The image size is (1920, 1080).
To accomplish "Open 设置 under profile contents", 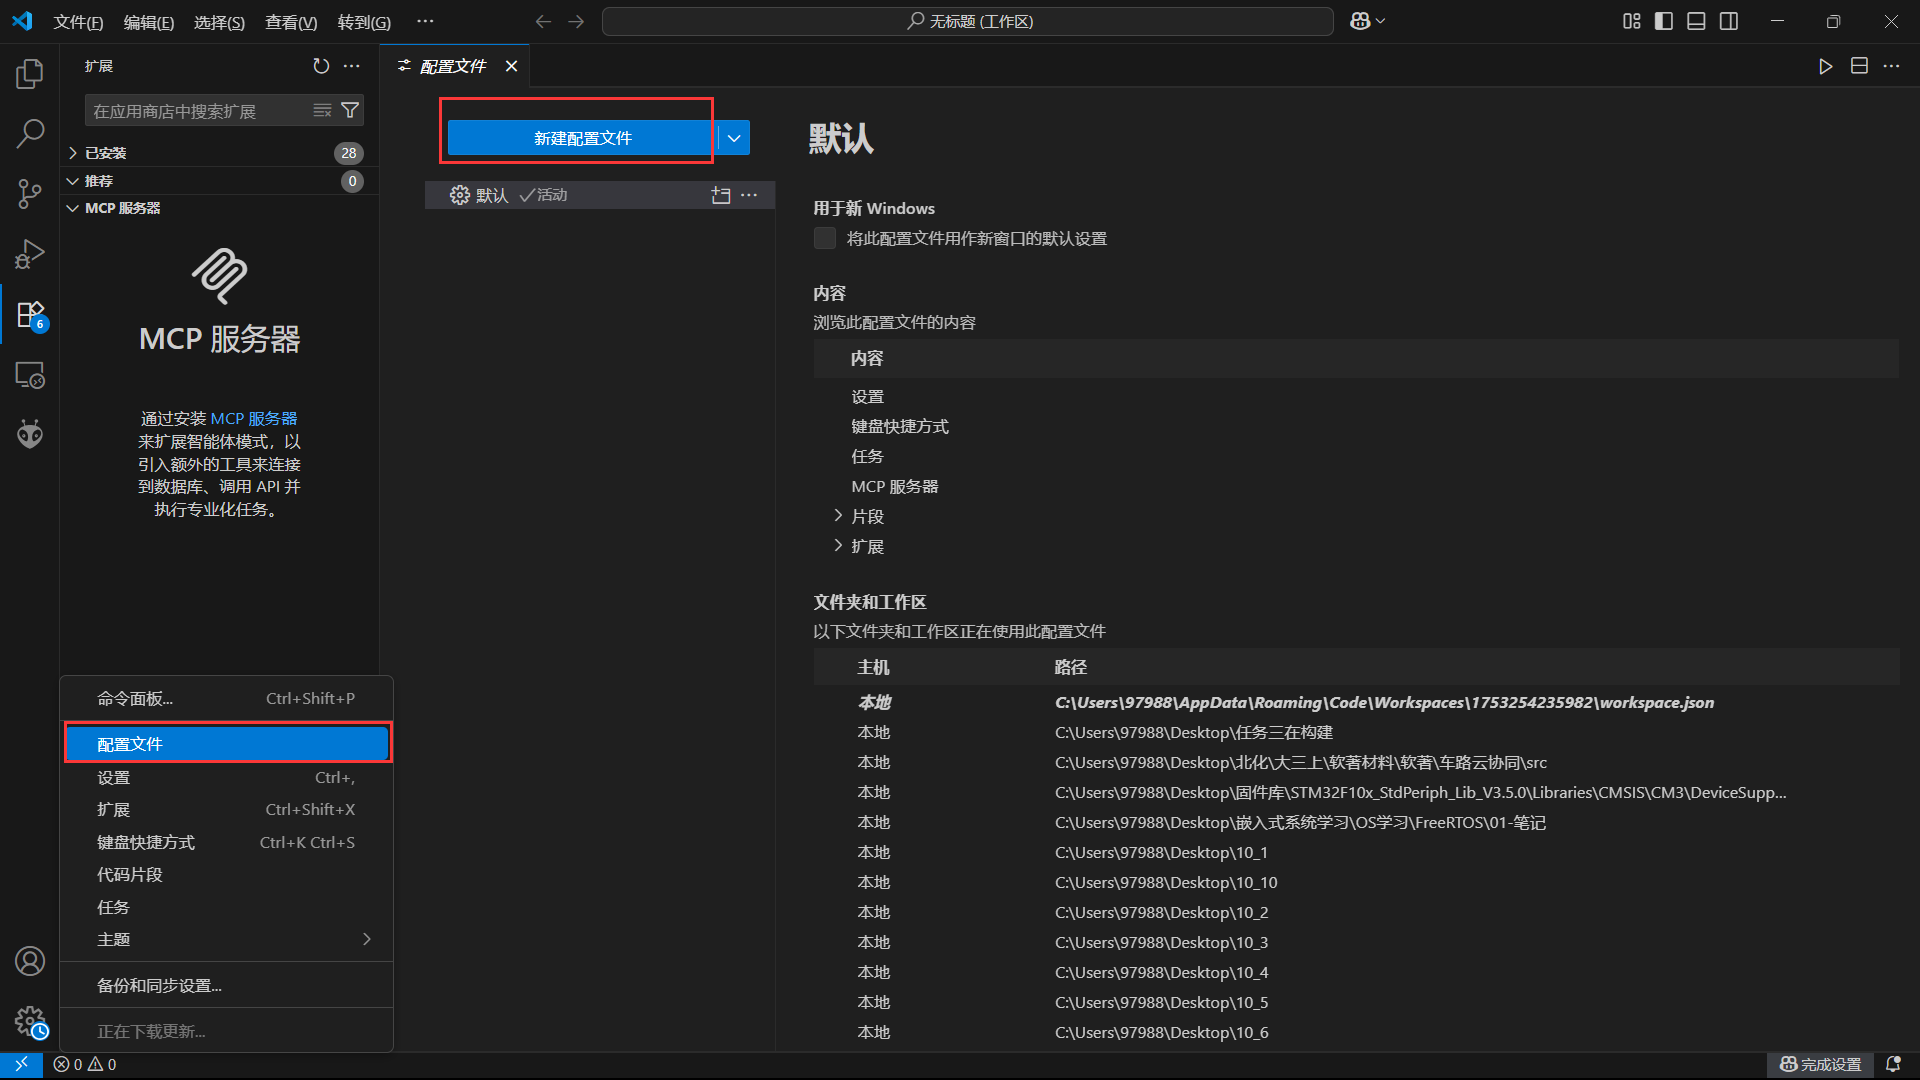I will [867, 397].
